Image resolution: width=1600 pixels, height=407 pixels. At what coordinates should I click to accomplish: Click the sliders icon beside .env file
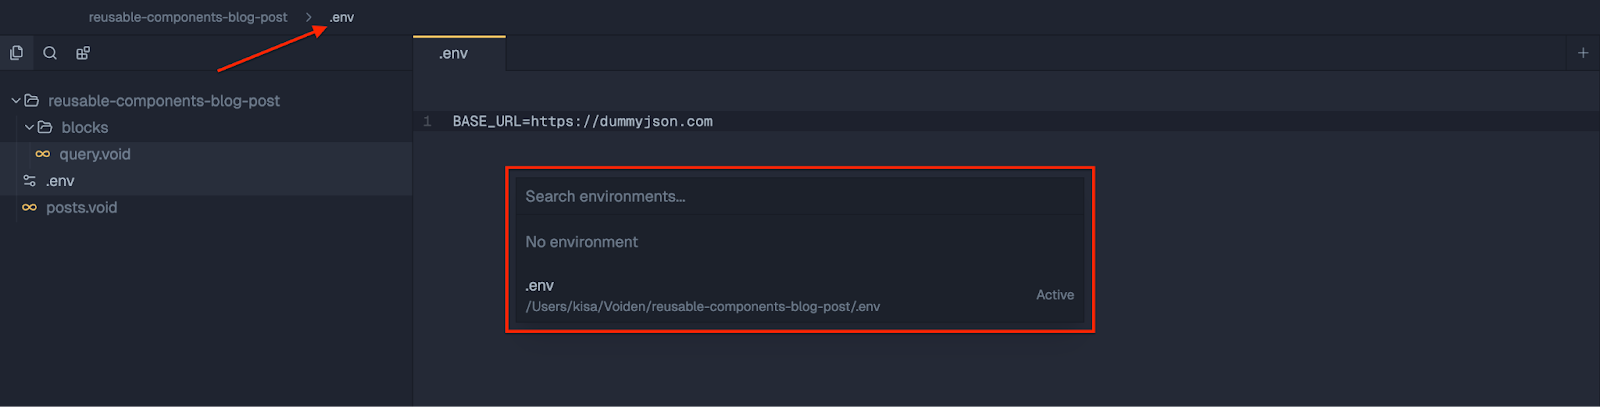(x=30, y=181)
